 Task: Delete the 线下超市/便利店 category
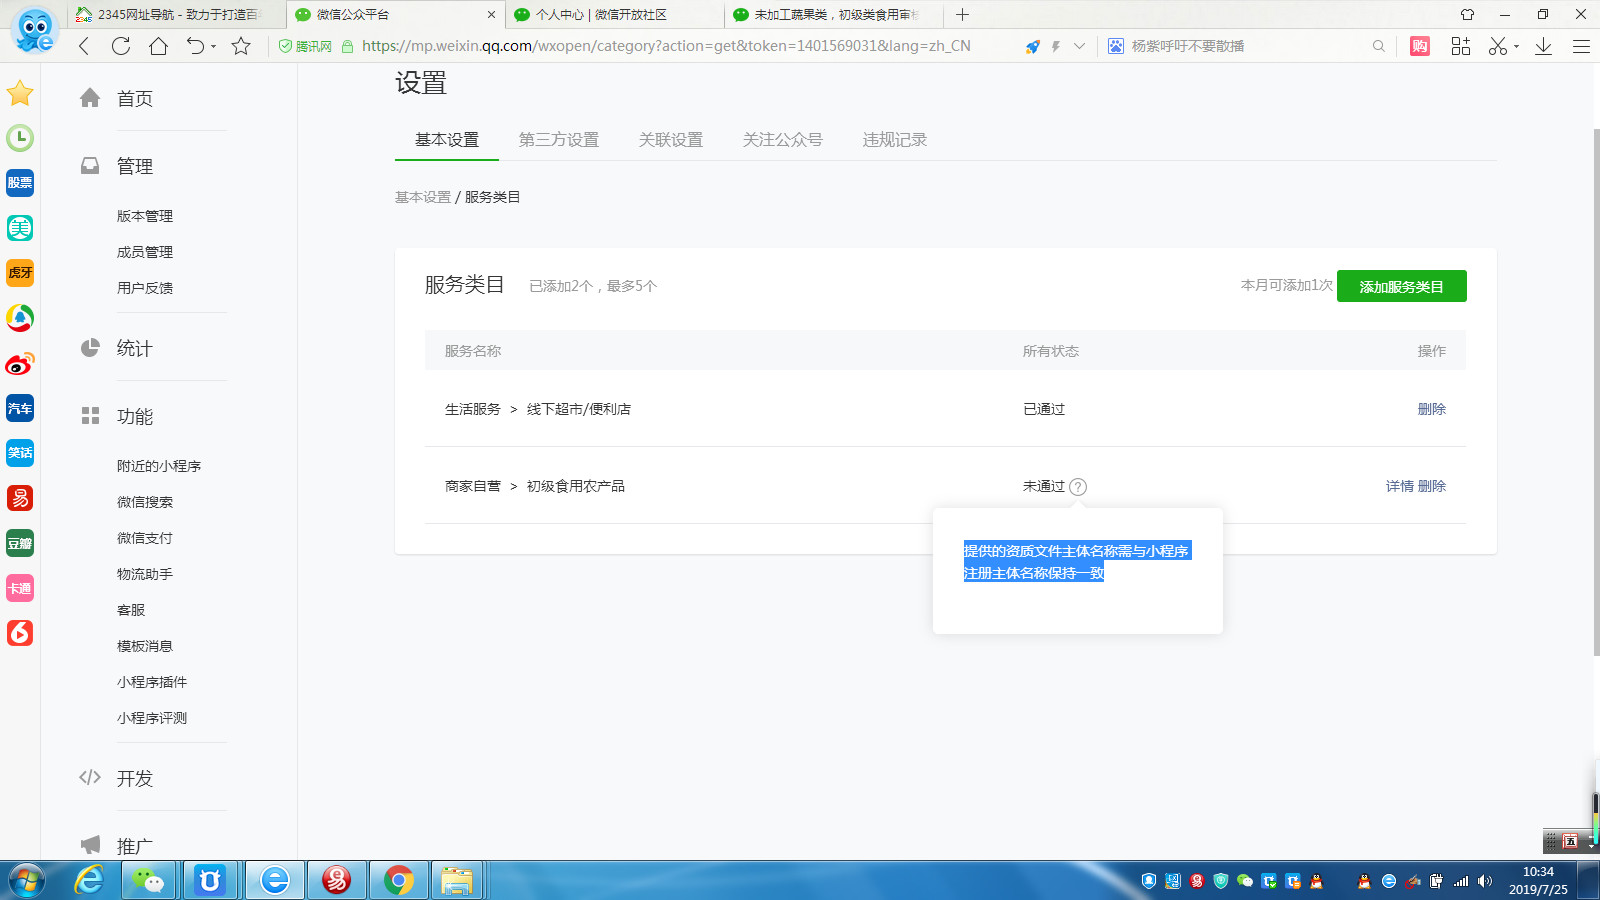pyautogui.click(x=1431, y=409)
